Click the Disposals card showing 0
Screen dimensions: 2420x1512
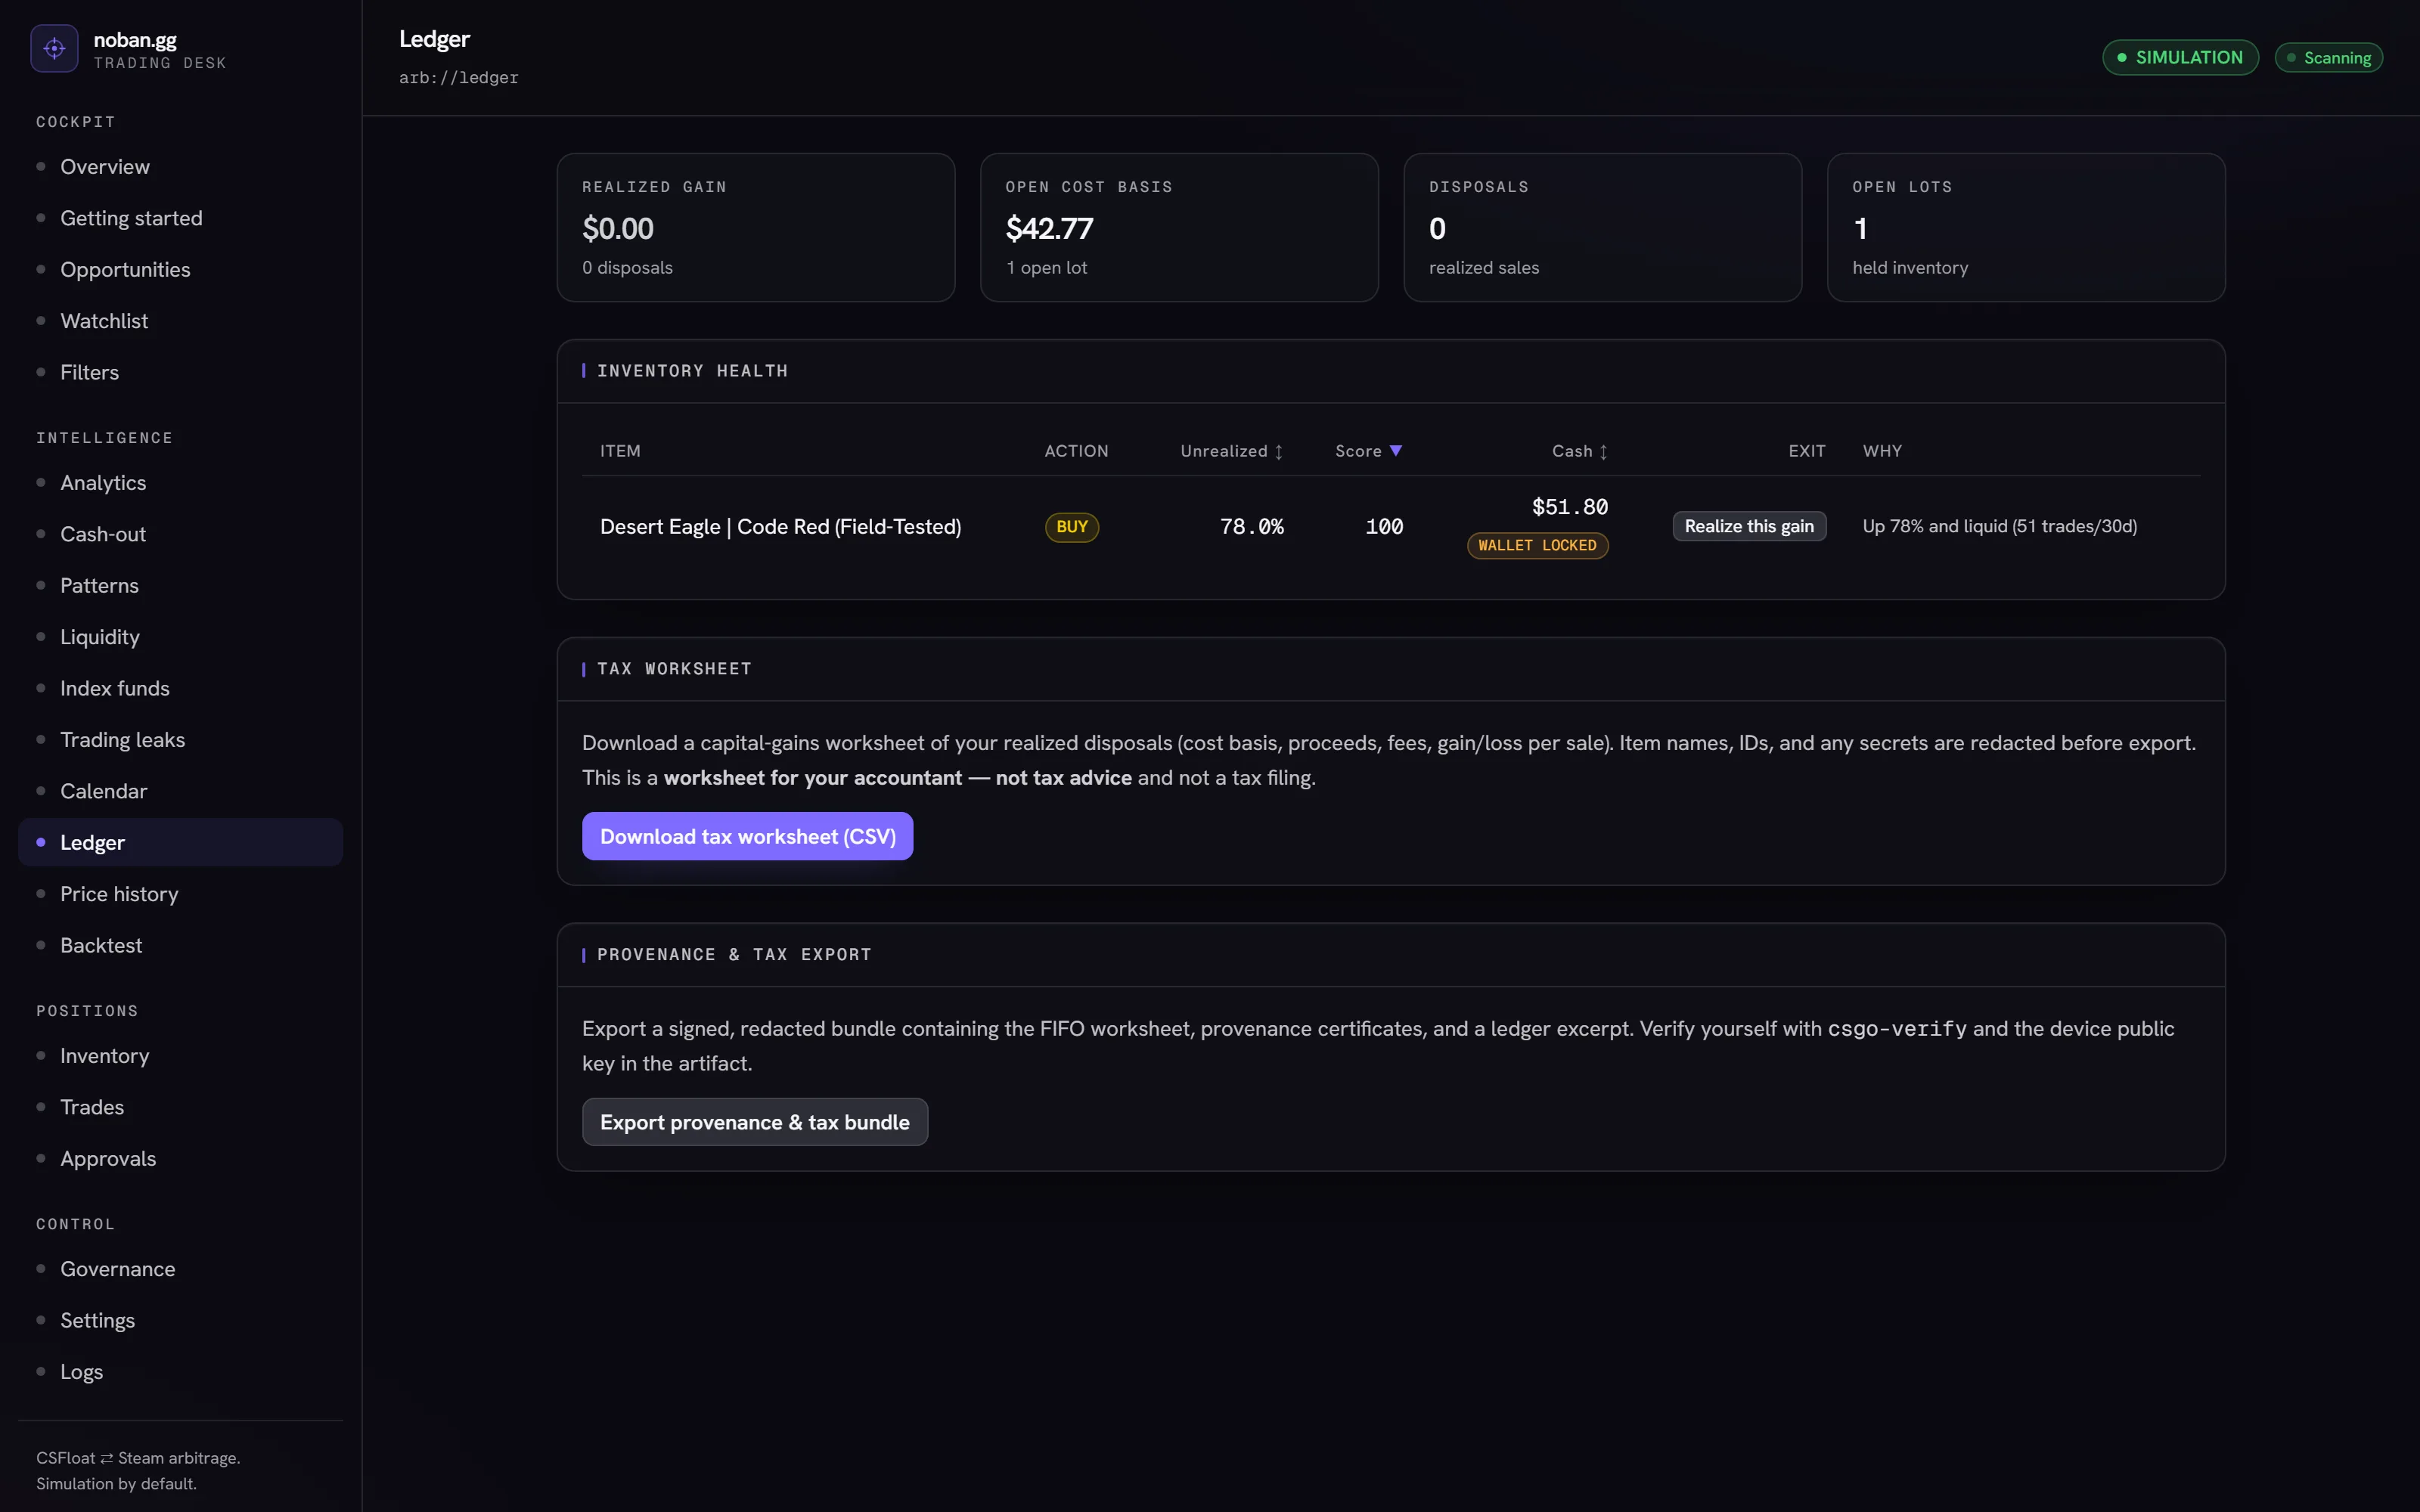pyautogui.click(x=1602, y=227)
